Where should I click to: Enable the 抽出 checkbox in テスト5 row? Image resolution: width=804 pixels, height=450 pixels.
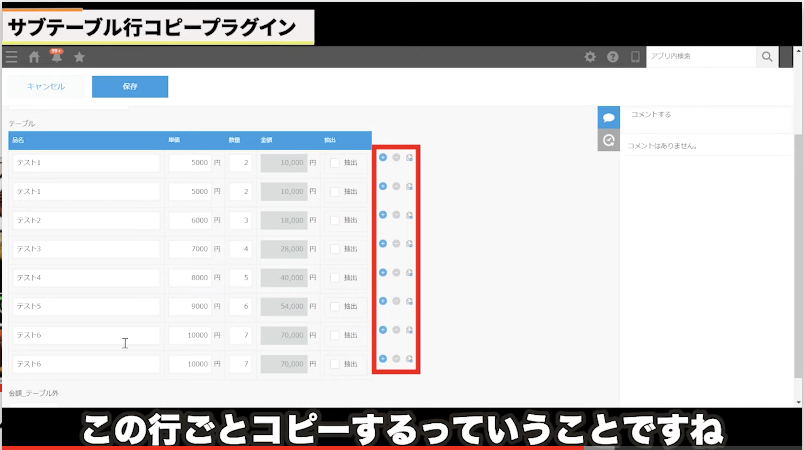[x=335, y=307]
